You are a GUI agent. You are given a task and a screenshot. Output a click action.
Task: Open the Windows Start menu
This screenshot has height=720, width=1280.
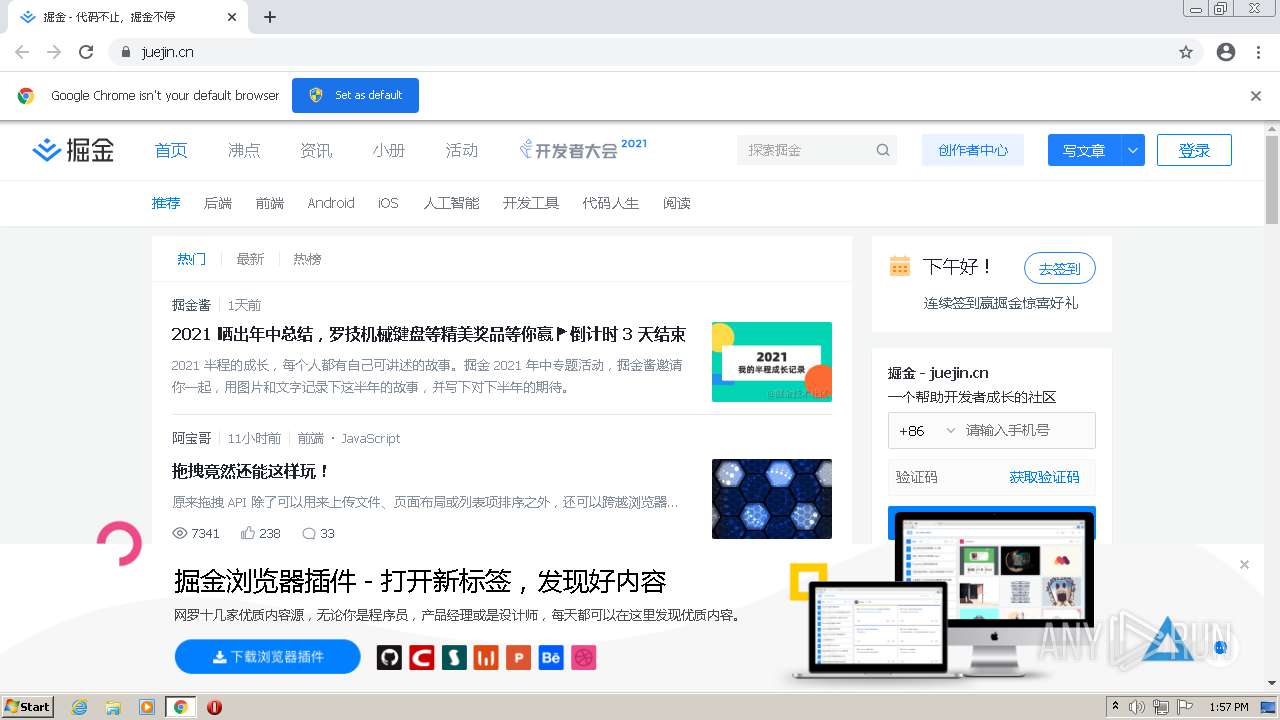(28, 707)
